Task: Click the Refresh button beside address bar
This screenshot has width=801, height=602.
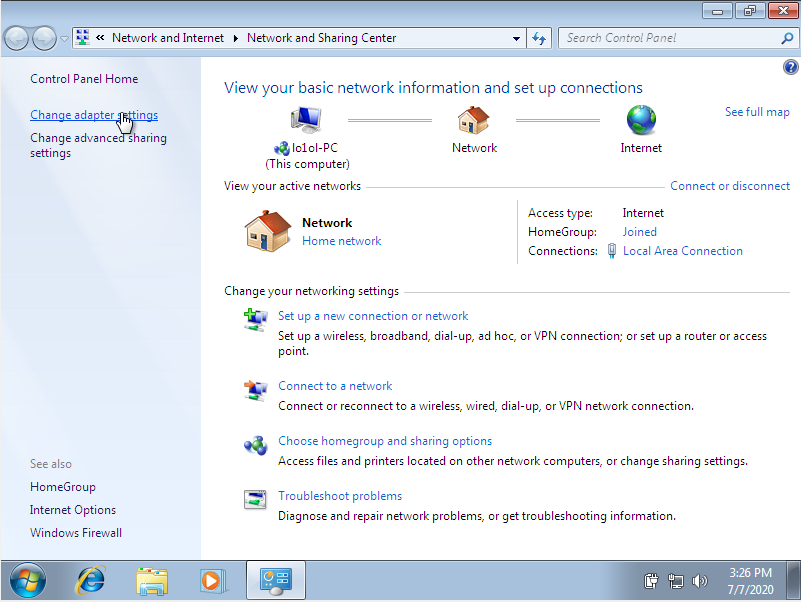Action: 539,38
